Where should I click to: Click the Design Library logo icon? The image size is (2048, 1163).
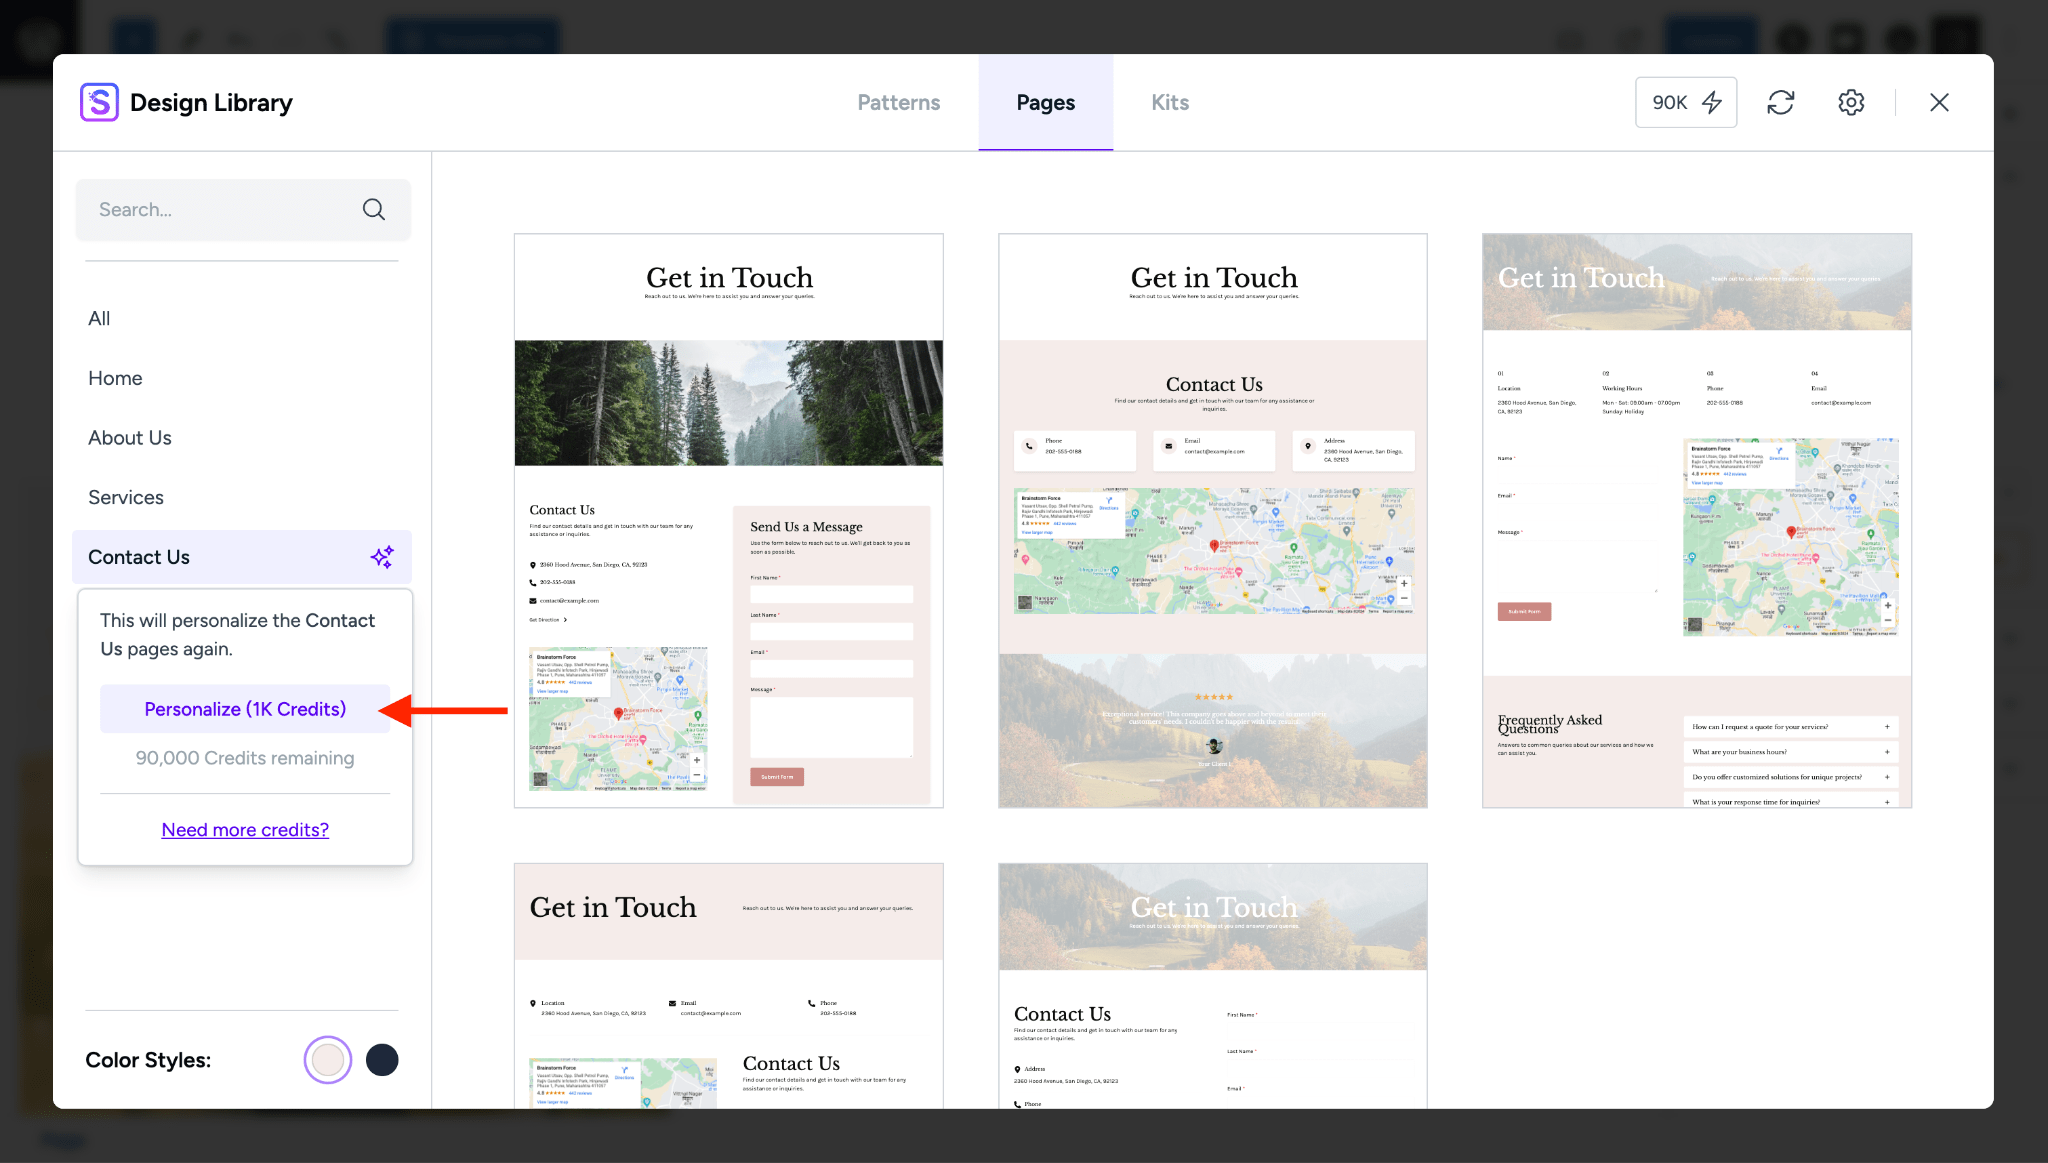point(99,102)
